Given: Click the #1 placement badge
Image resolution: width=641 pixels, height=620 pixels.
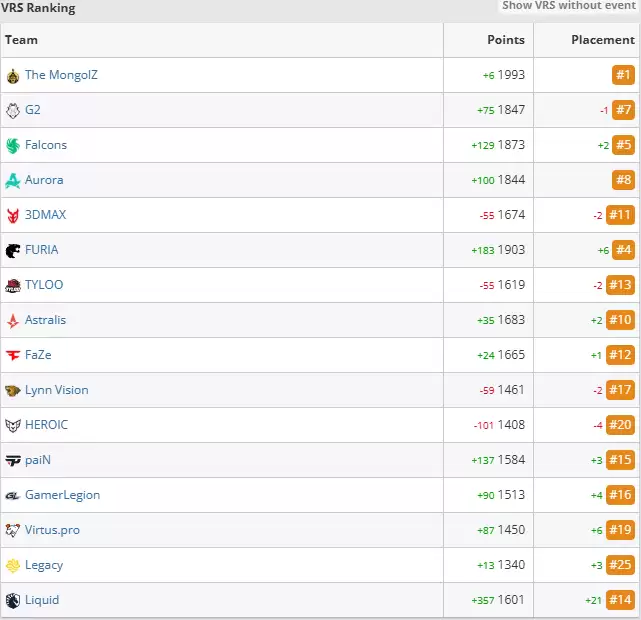Looking at the screenshot, I should click(x=623, y=75).
